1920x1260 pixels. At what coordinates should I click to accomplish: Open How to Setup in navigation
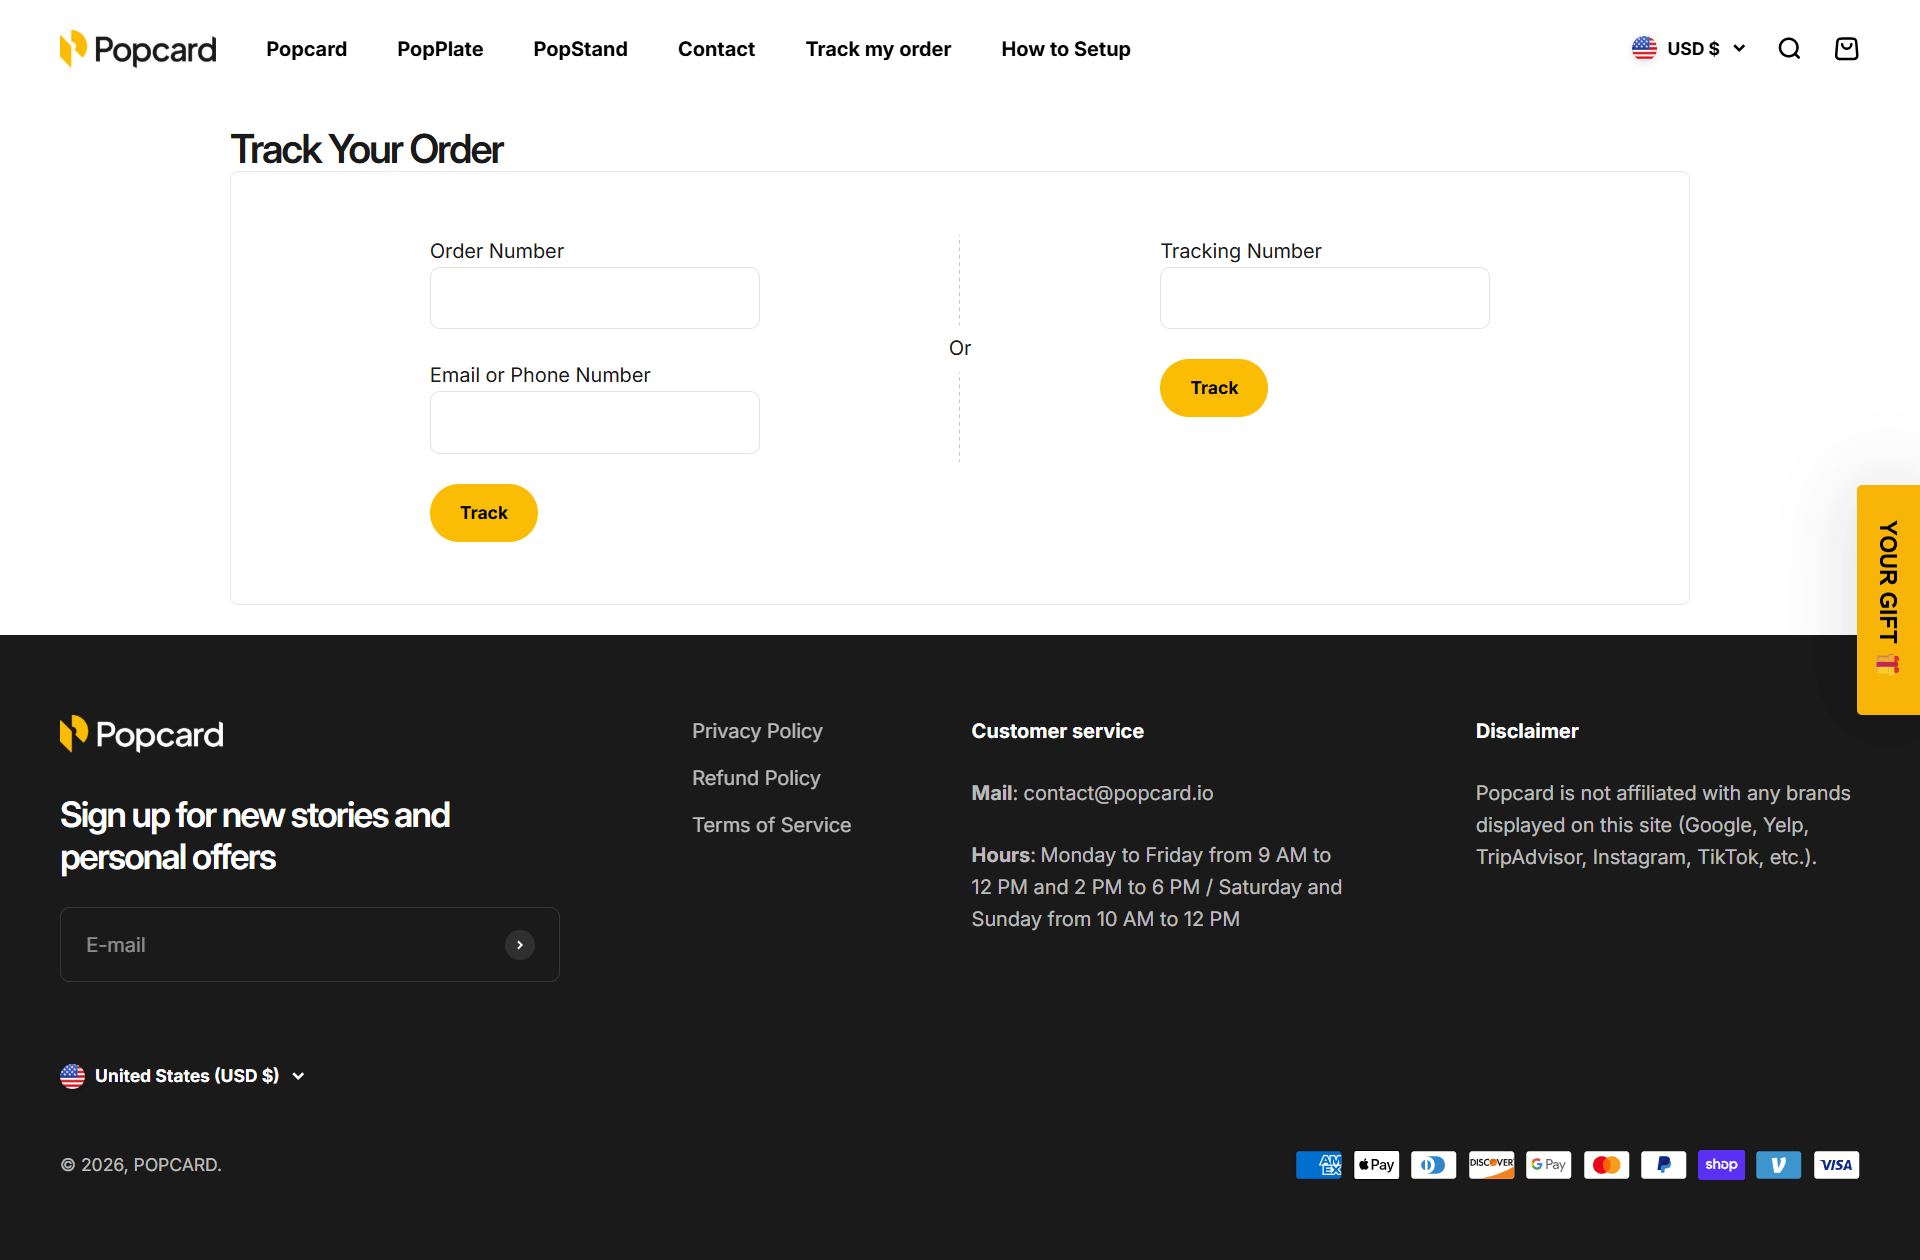tap(1066, 49)
